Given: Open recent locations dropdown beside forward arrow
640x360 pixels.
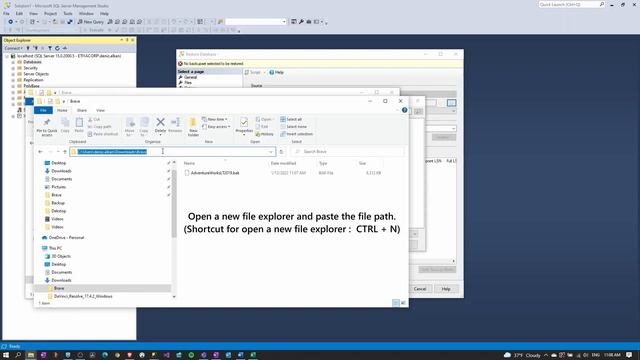Looking at the screenshot, I should tap(58, 152).
